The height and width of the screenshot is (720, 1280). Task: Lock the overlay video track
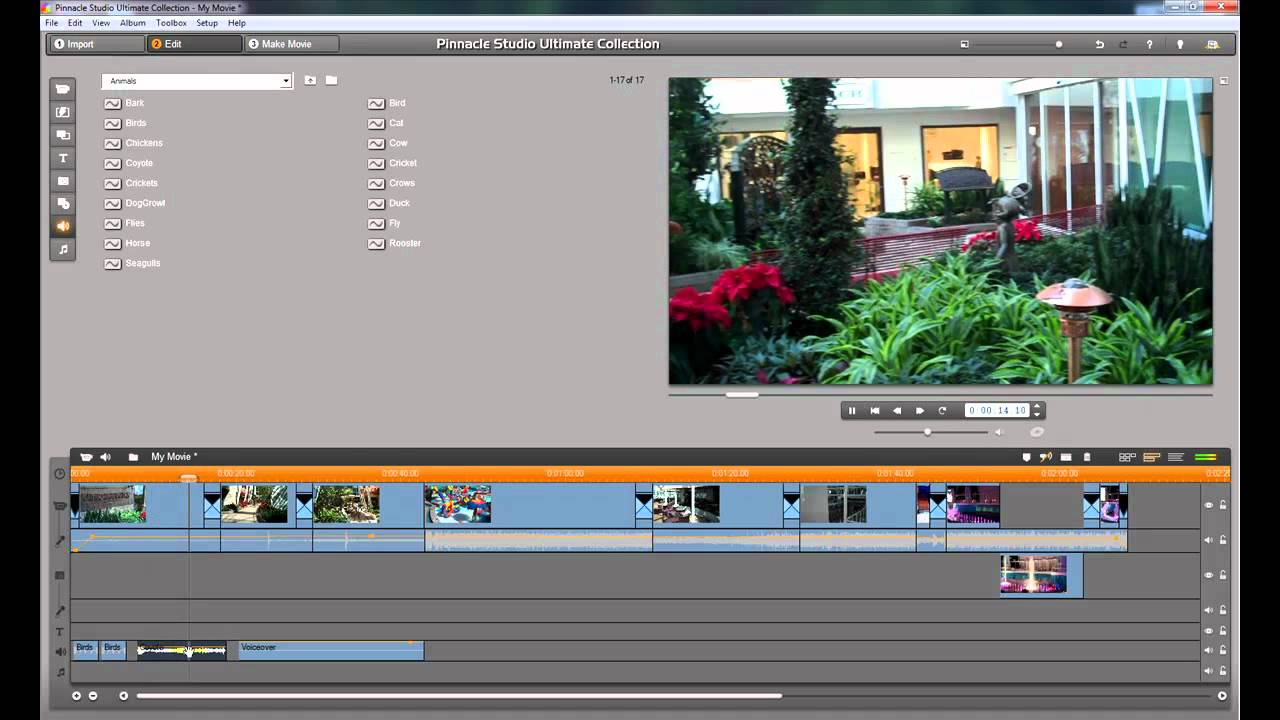pyautogui.click(x=1222, y=575)
